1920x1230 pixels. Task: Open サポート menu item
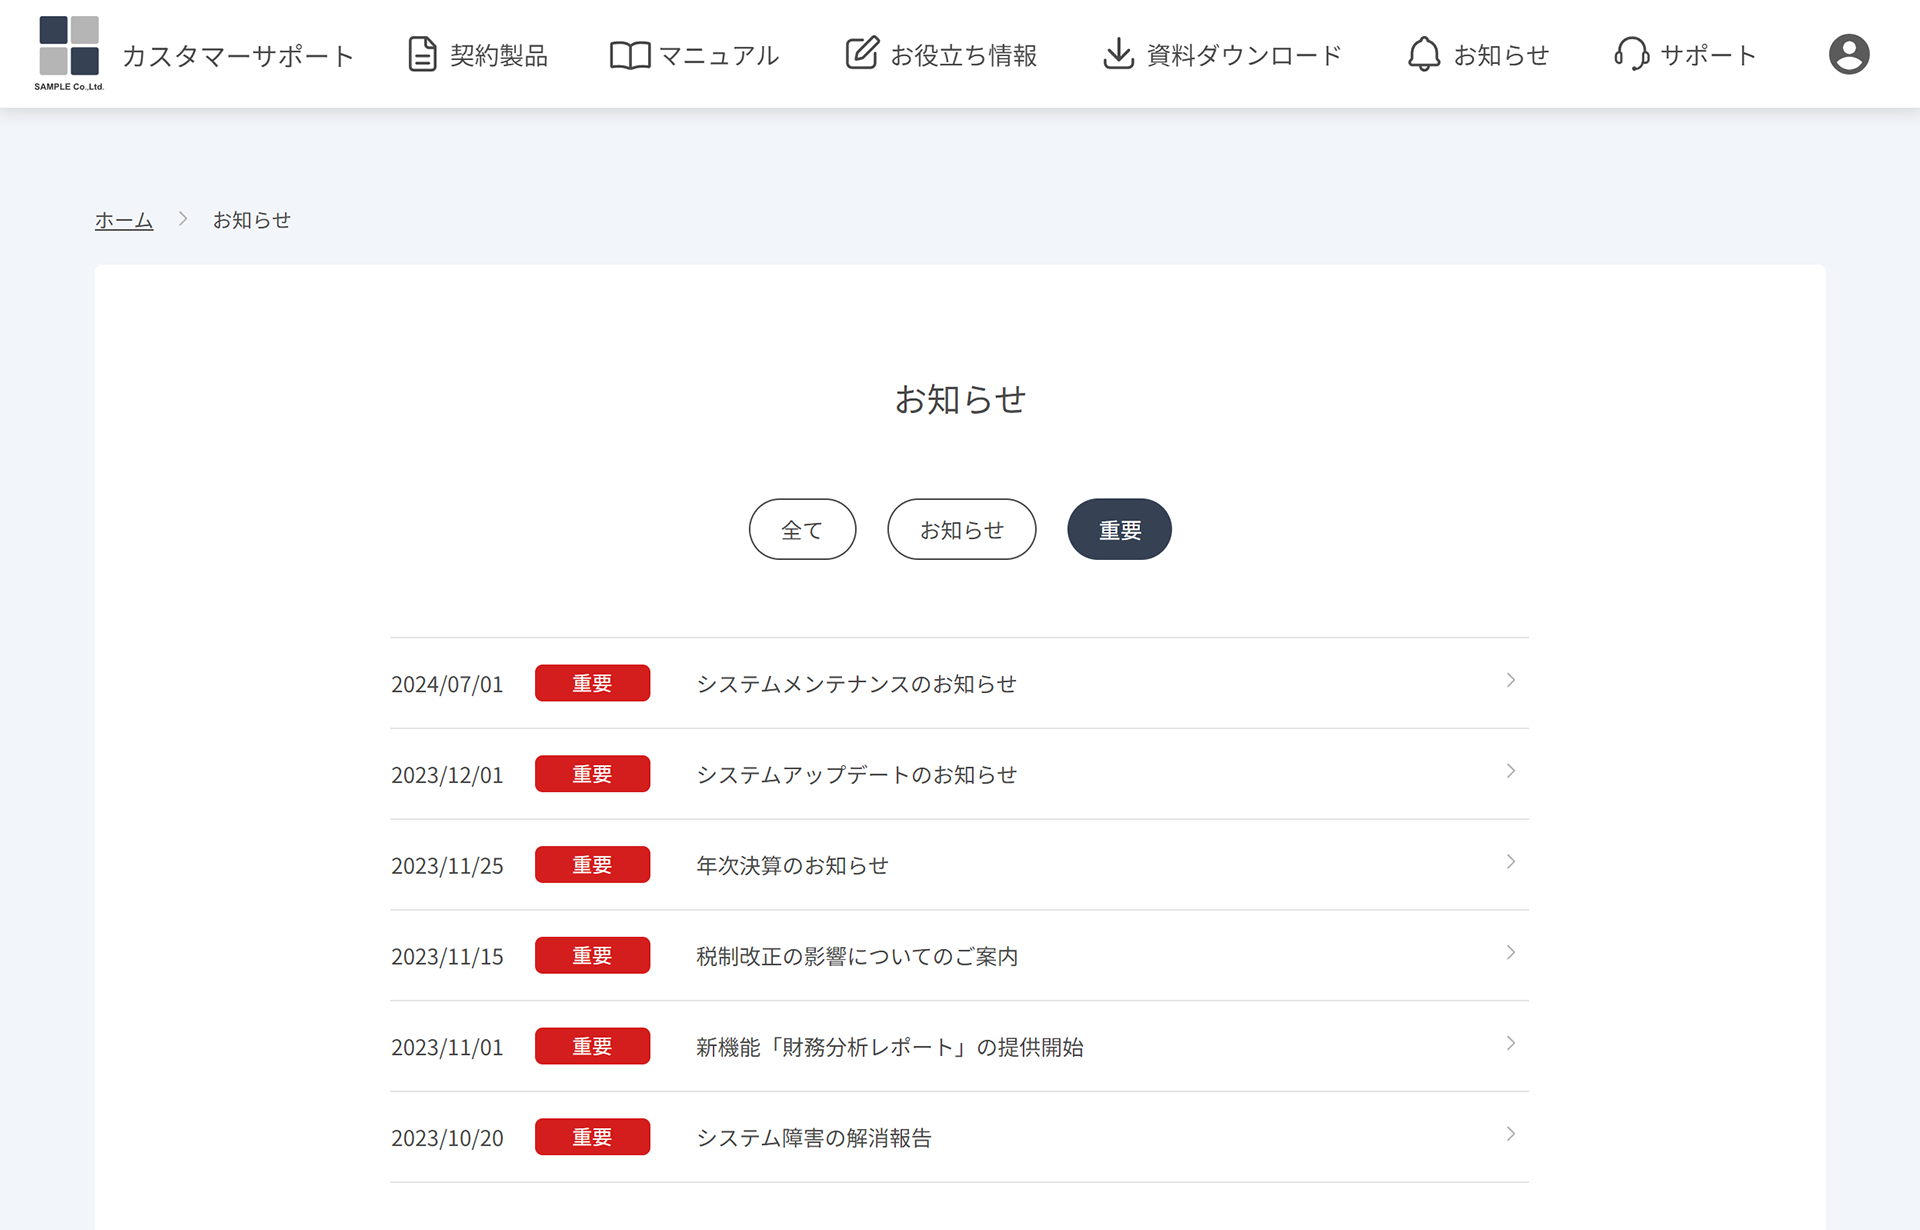click(x=1686, y=55)
